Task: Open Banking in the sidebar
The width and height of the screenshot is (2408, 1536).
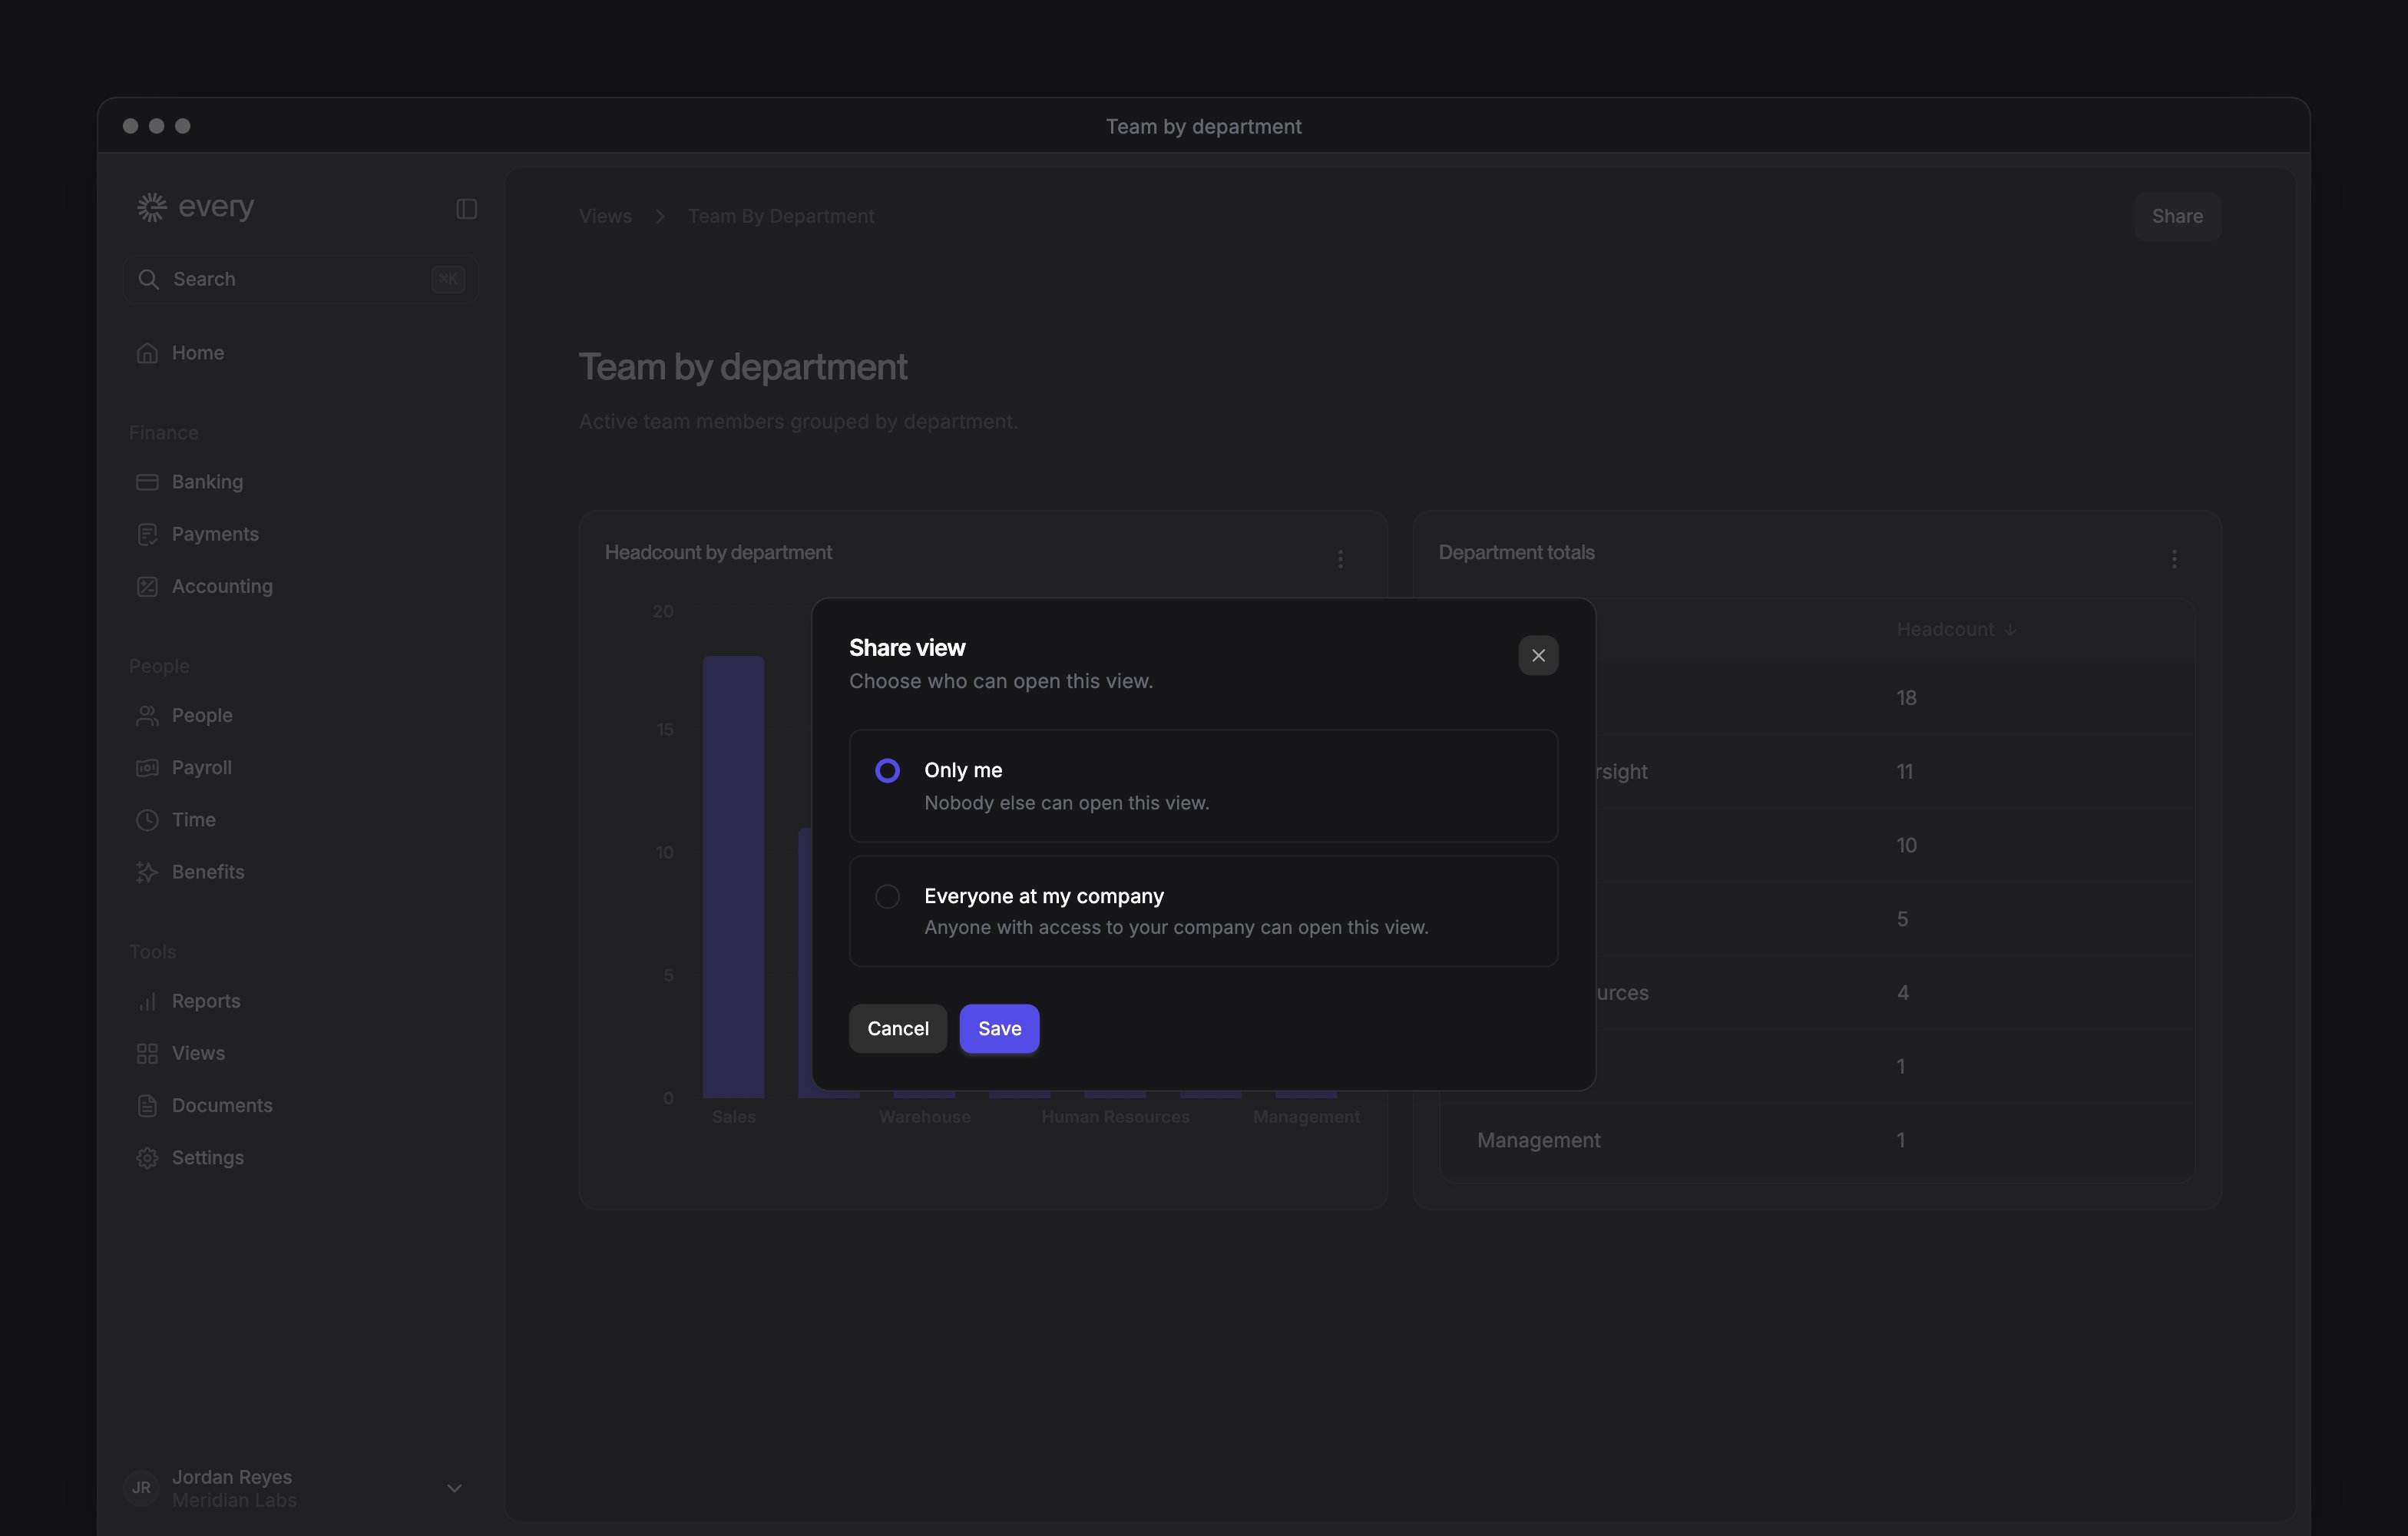Action: [x=300, y=482]
